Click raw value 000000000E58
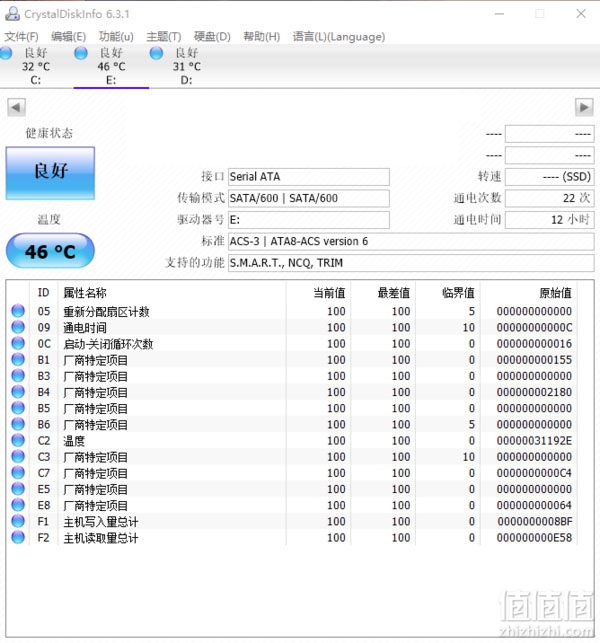Viewport: 600px width, 643px height. (x=534, y=538)
